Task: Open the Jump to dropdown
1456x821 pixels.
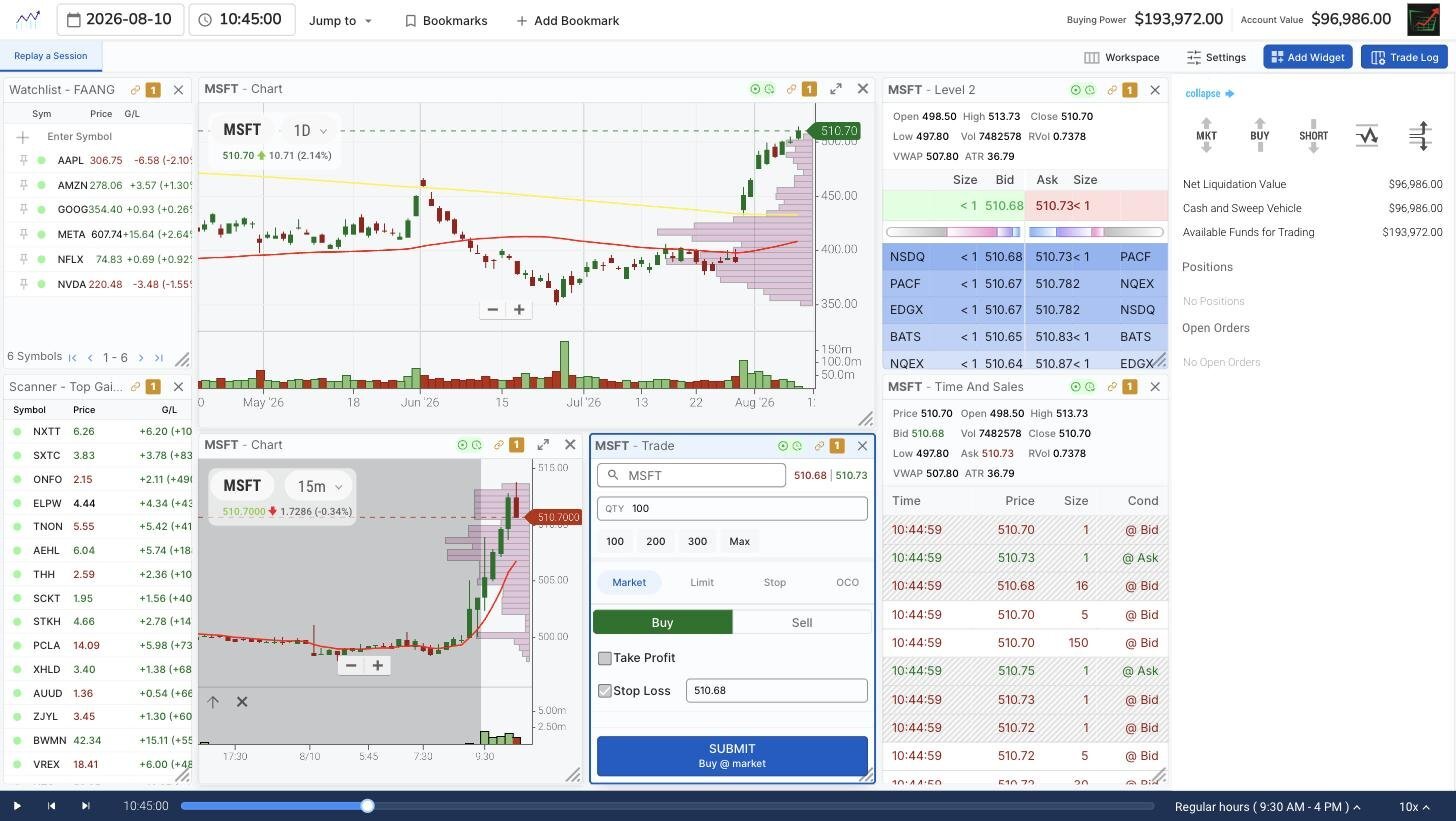Action: click(x=340, y=20)
